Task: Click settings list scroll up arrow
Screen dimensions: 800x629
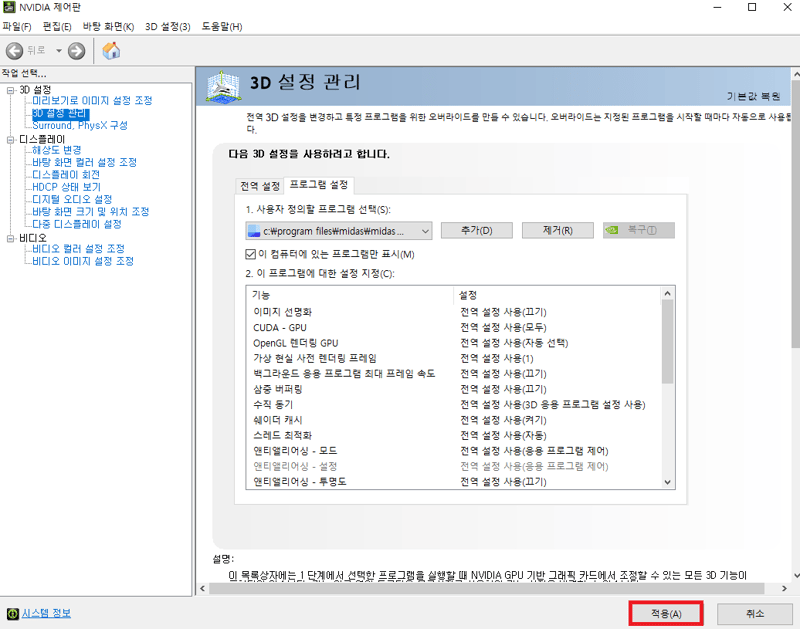Action: pos(667,293)
